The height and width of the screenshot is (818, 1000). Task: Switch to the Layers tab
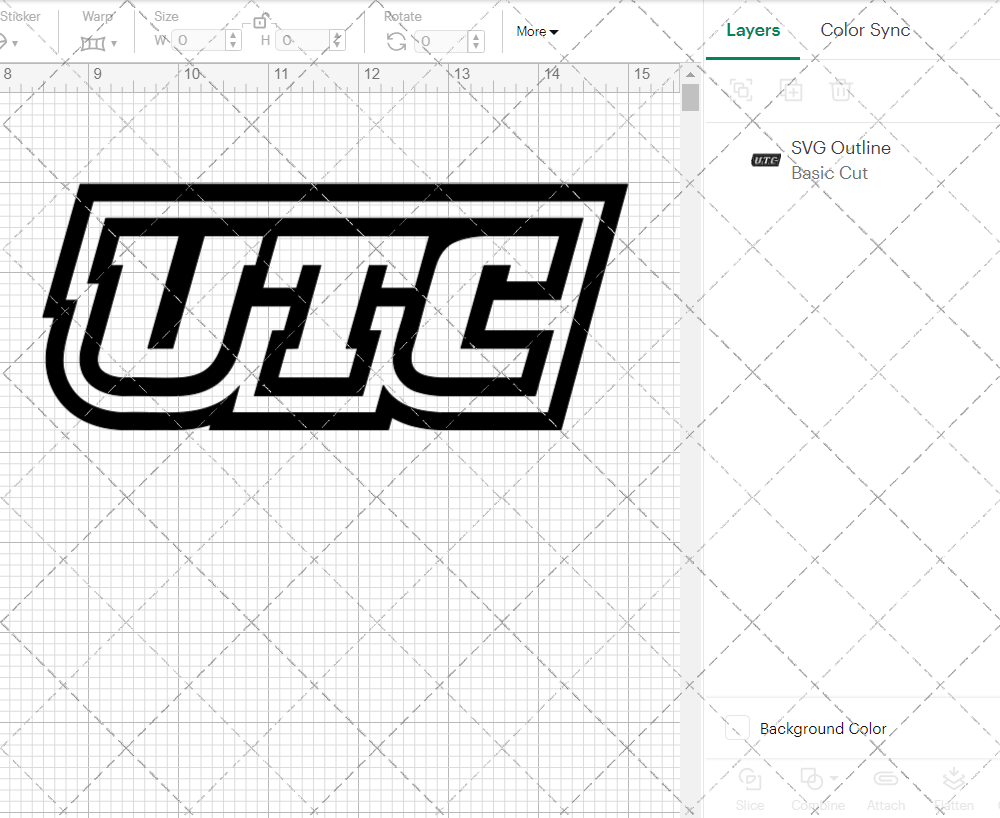tap(753, 30)
